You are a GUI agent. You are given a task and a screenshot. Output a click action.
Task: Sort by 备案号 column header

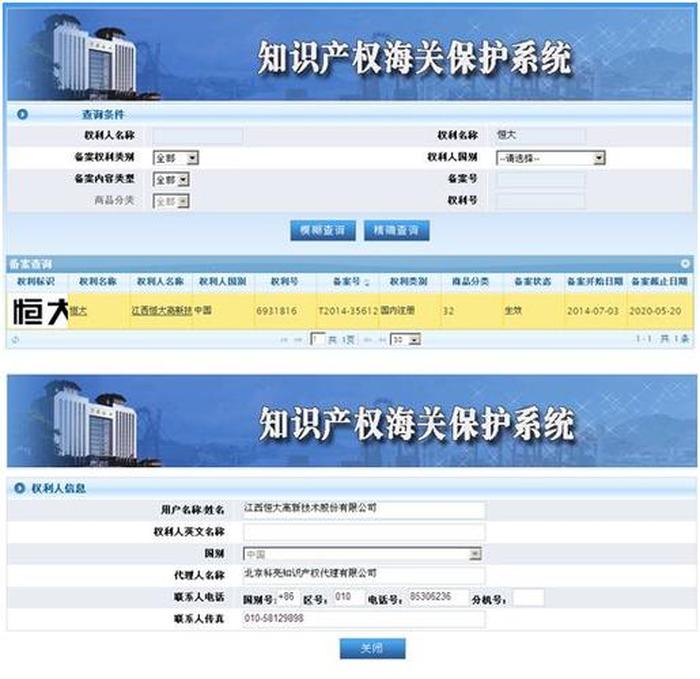coord(347,282)
